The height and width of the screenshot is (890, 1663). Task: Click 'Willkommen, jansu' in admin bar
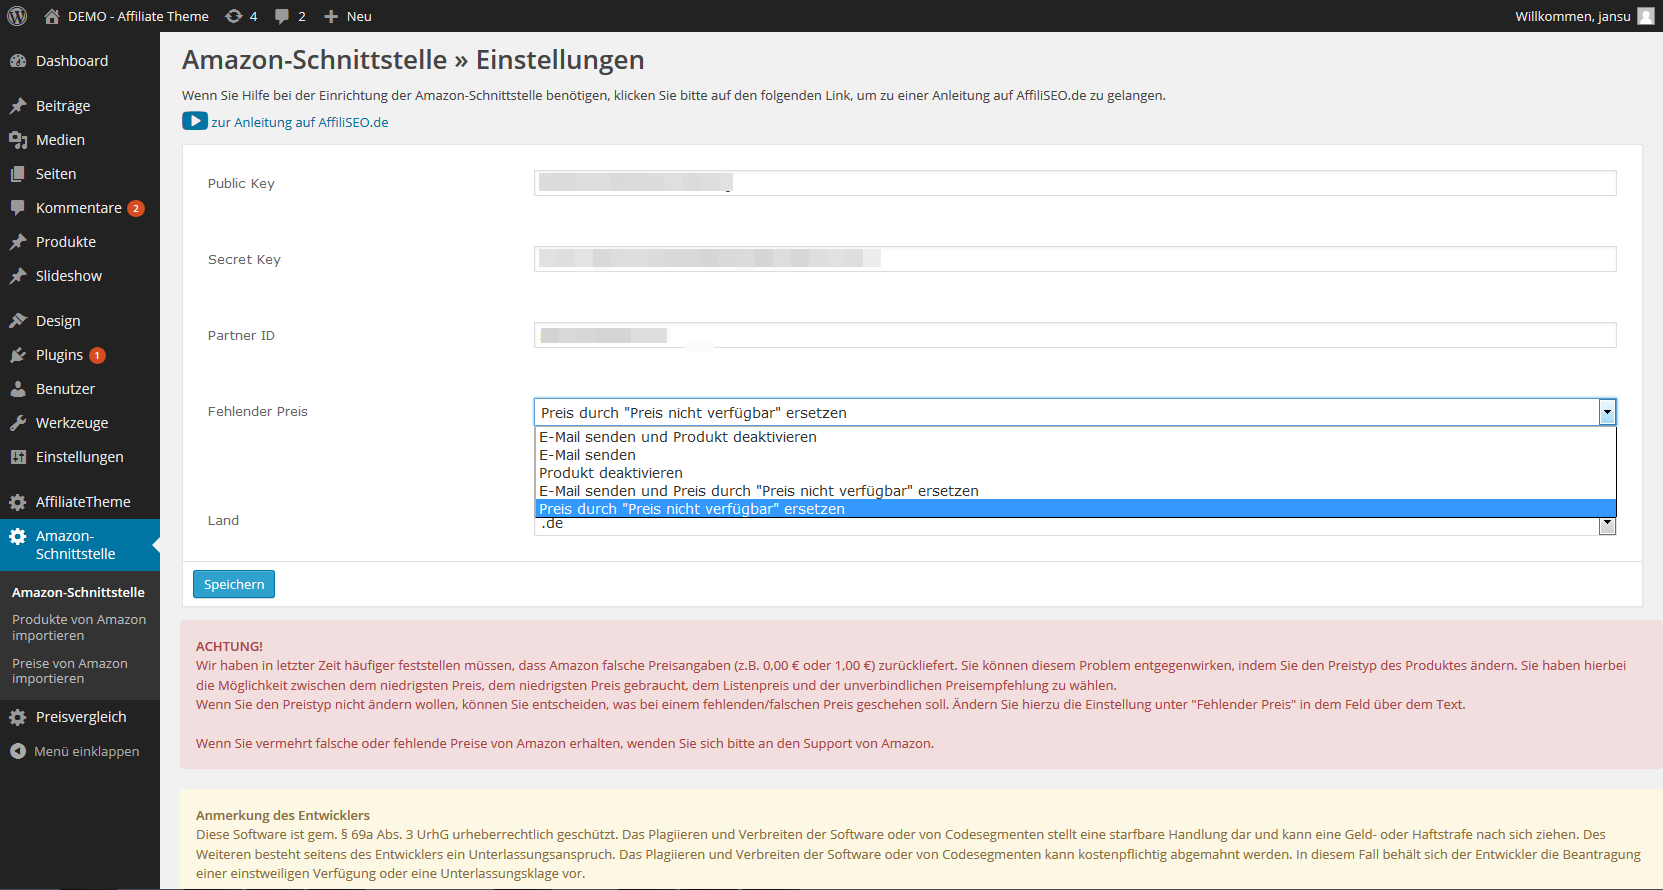click(x=1572, y=16)
